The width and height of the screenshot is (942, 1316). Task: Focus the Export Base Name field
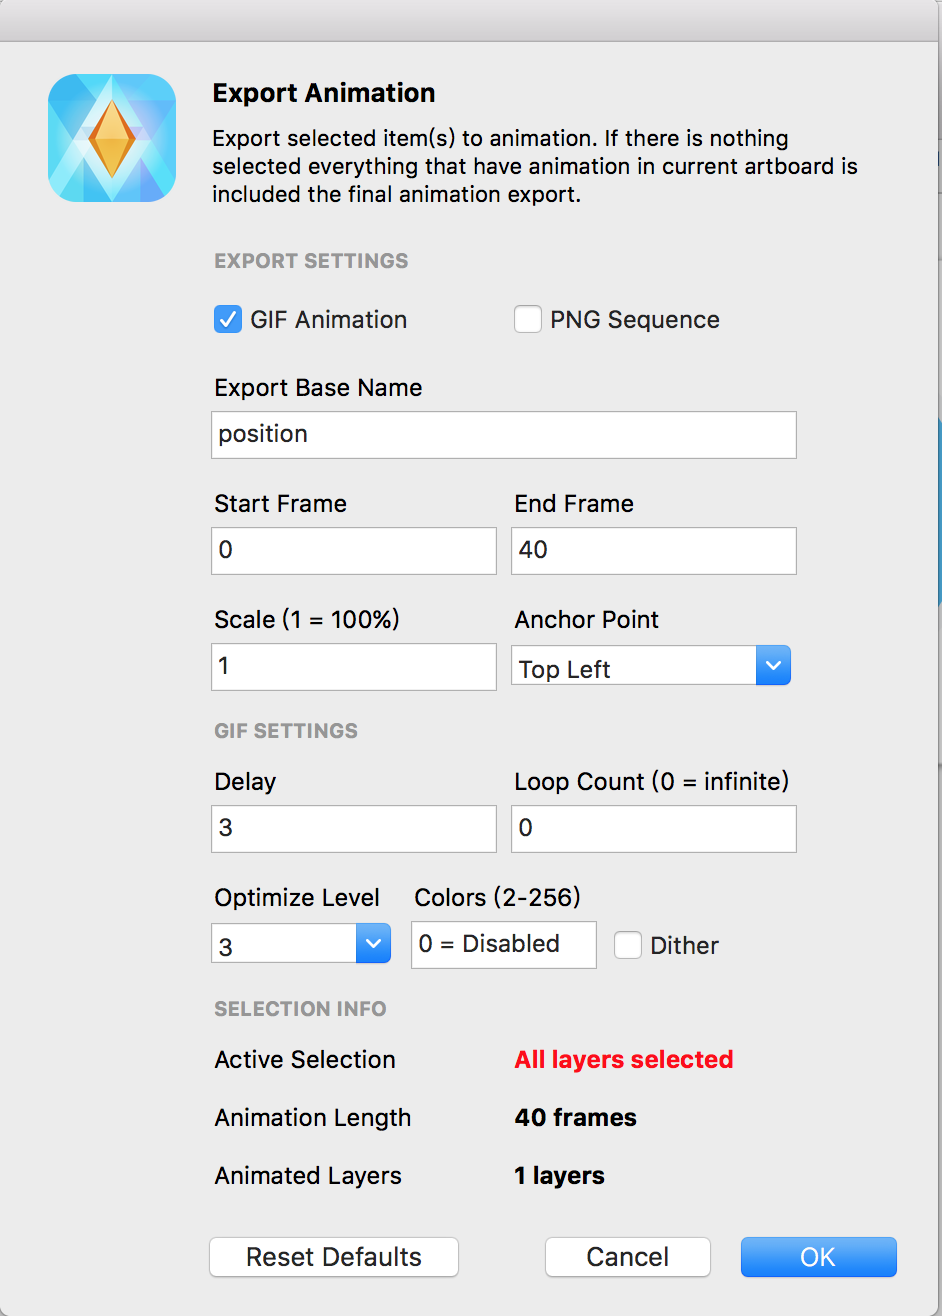[503, 435]
